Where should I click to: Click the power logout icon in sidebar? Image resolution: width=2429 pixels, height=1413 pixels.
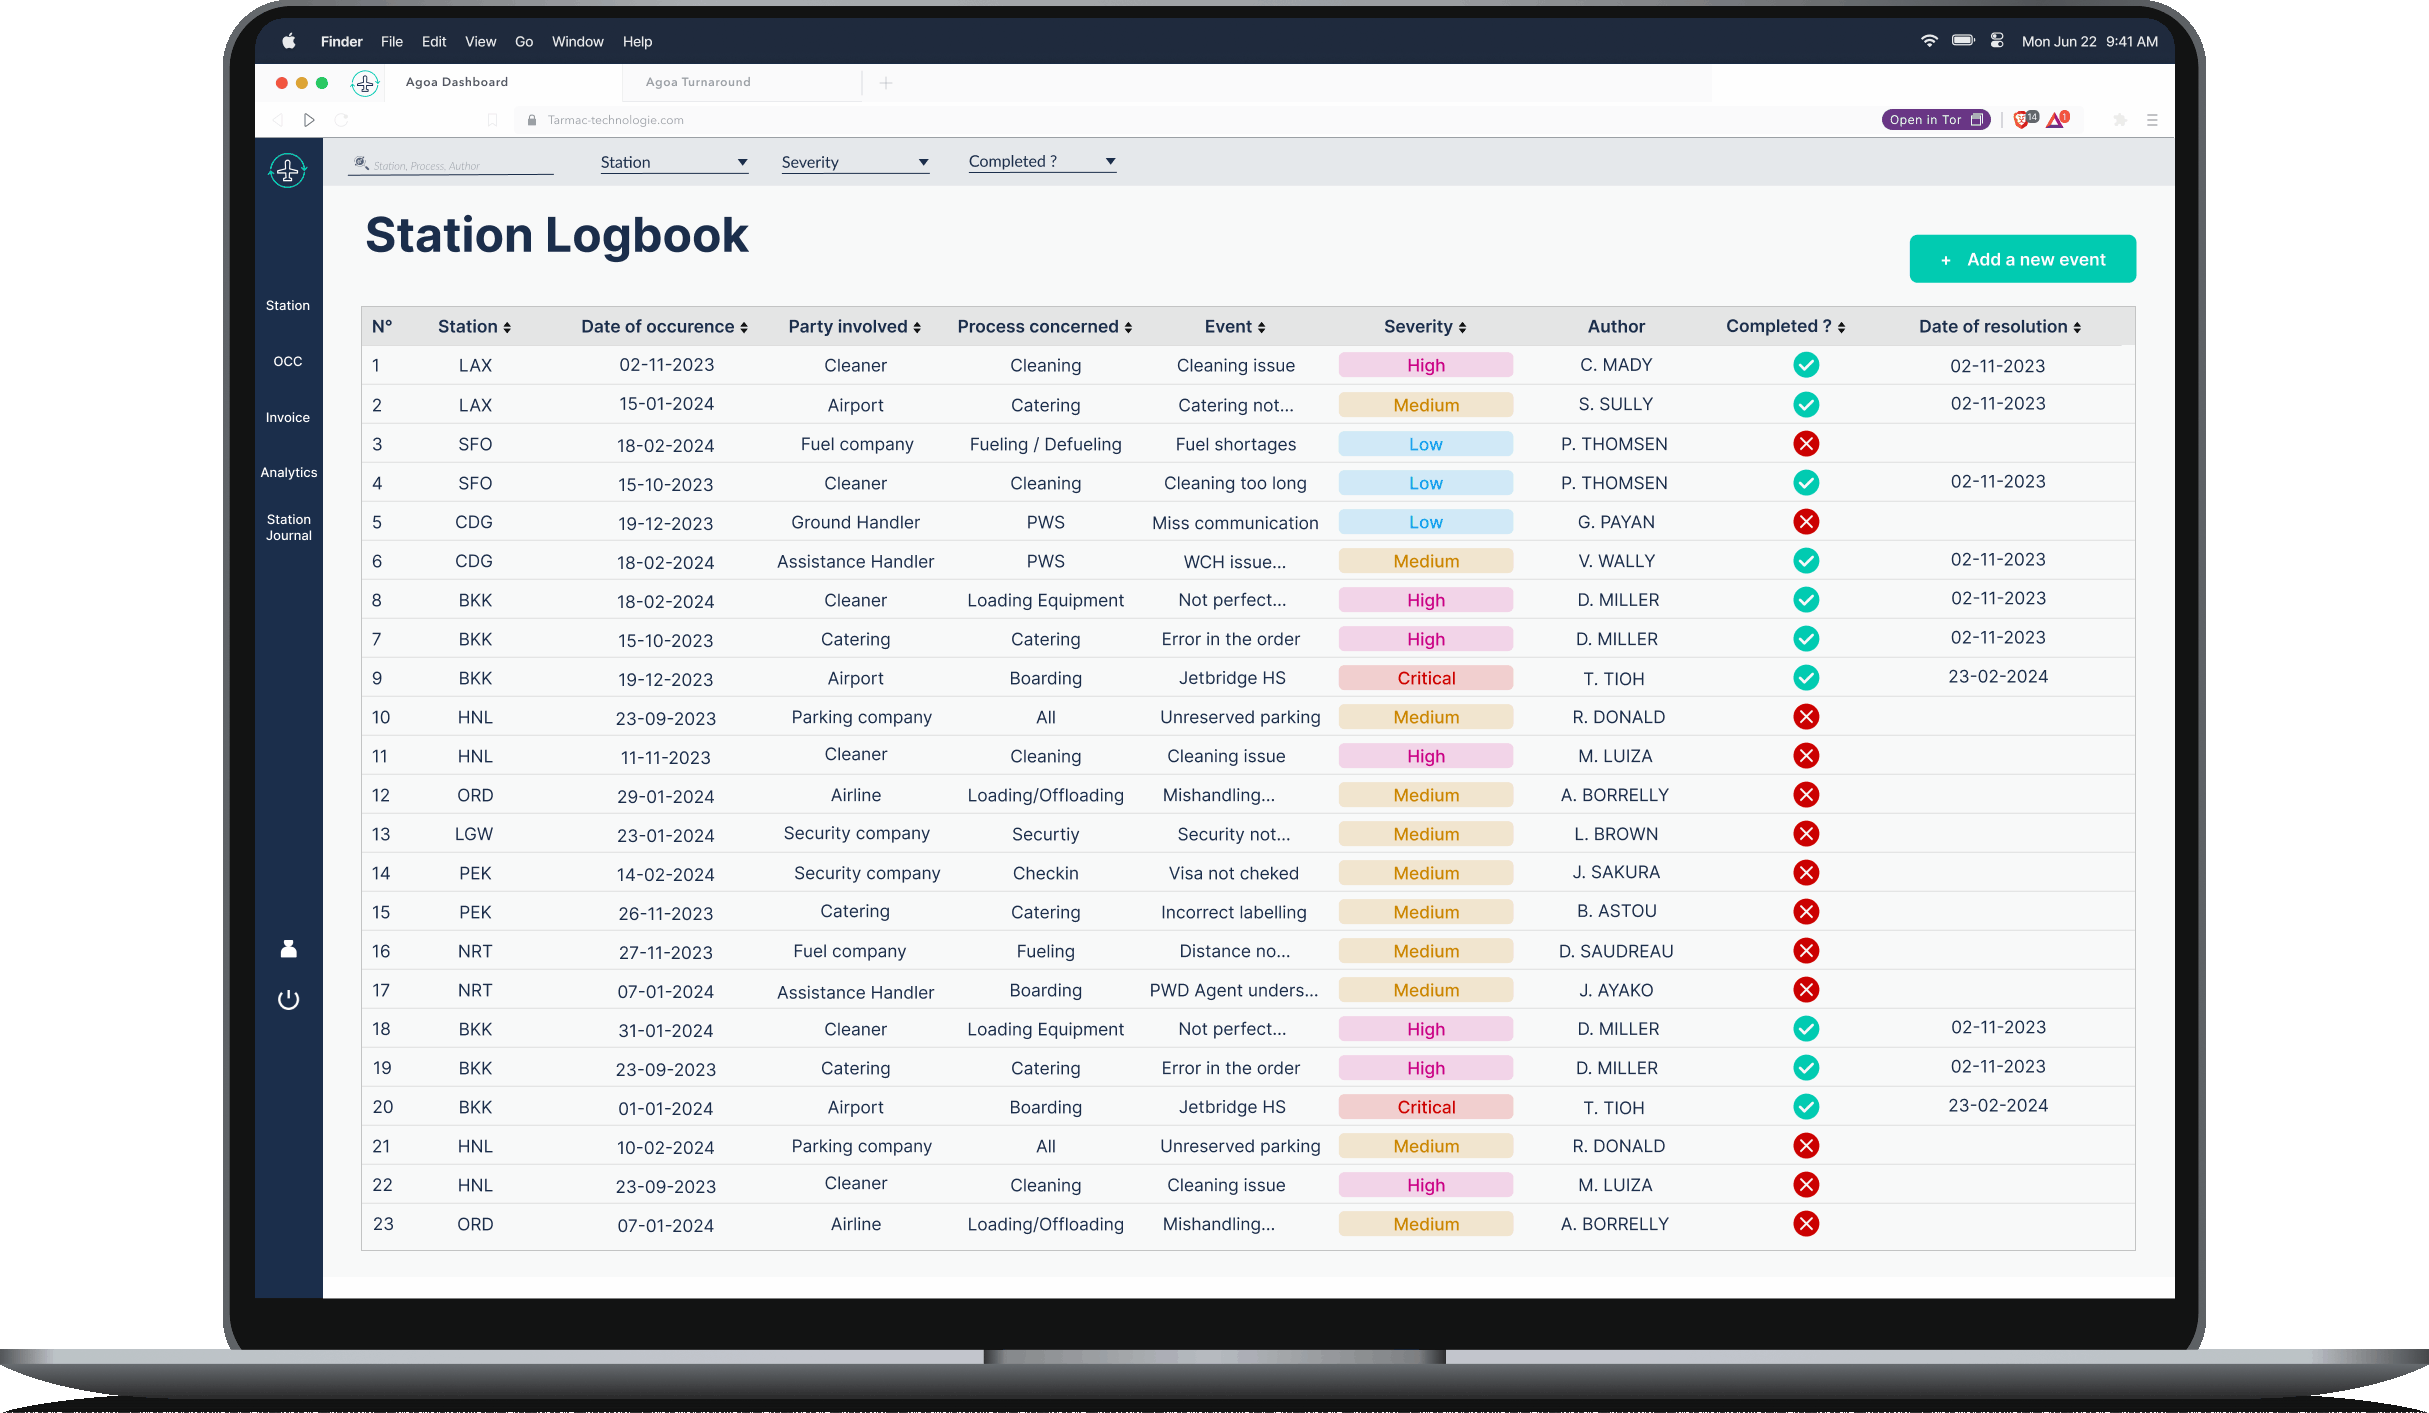coord(288,1000)
